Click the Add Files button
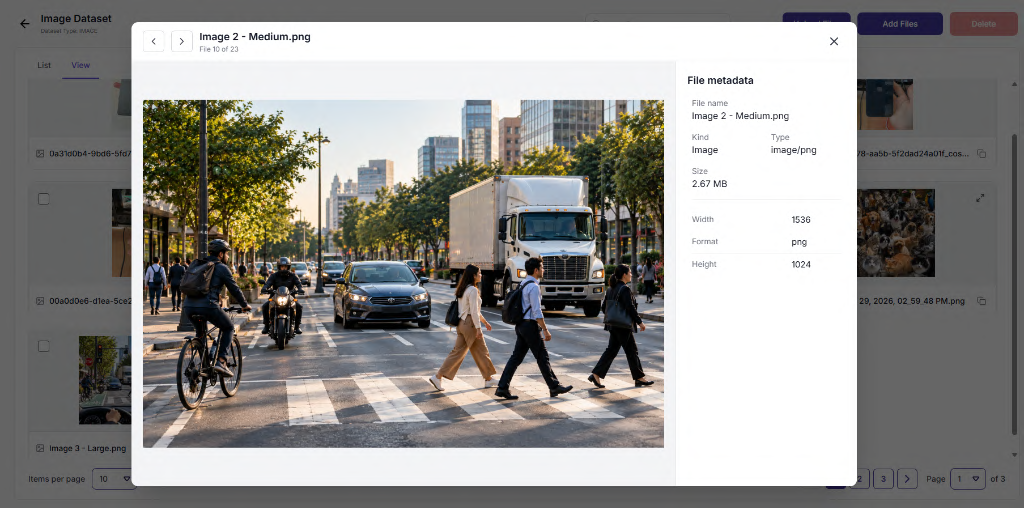The height and width of the screenshot is (508, 1024). (x=900, y=24)
